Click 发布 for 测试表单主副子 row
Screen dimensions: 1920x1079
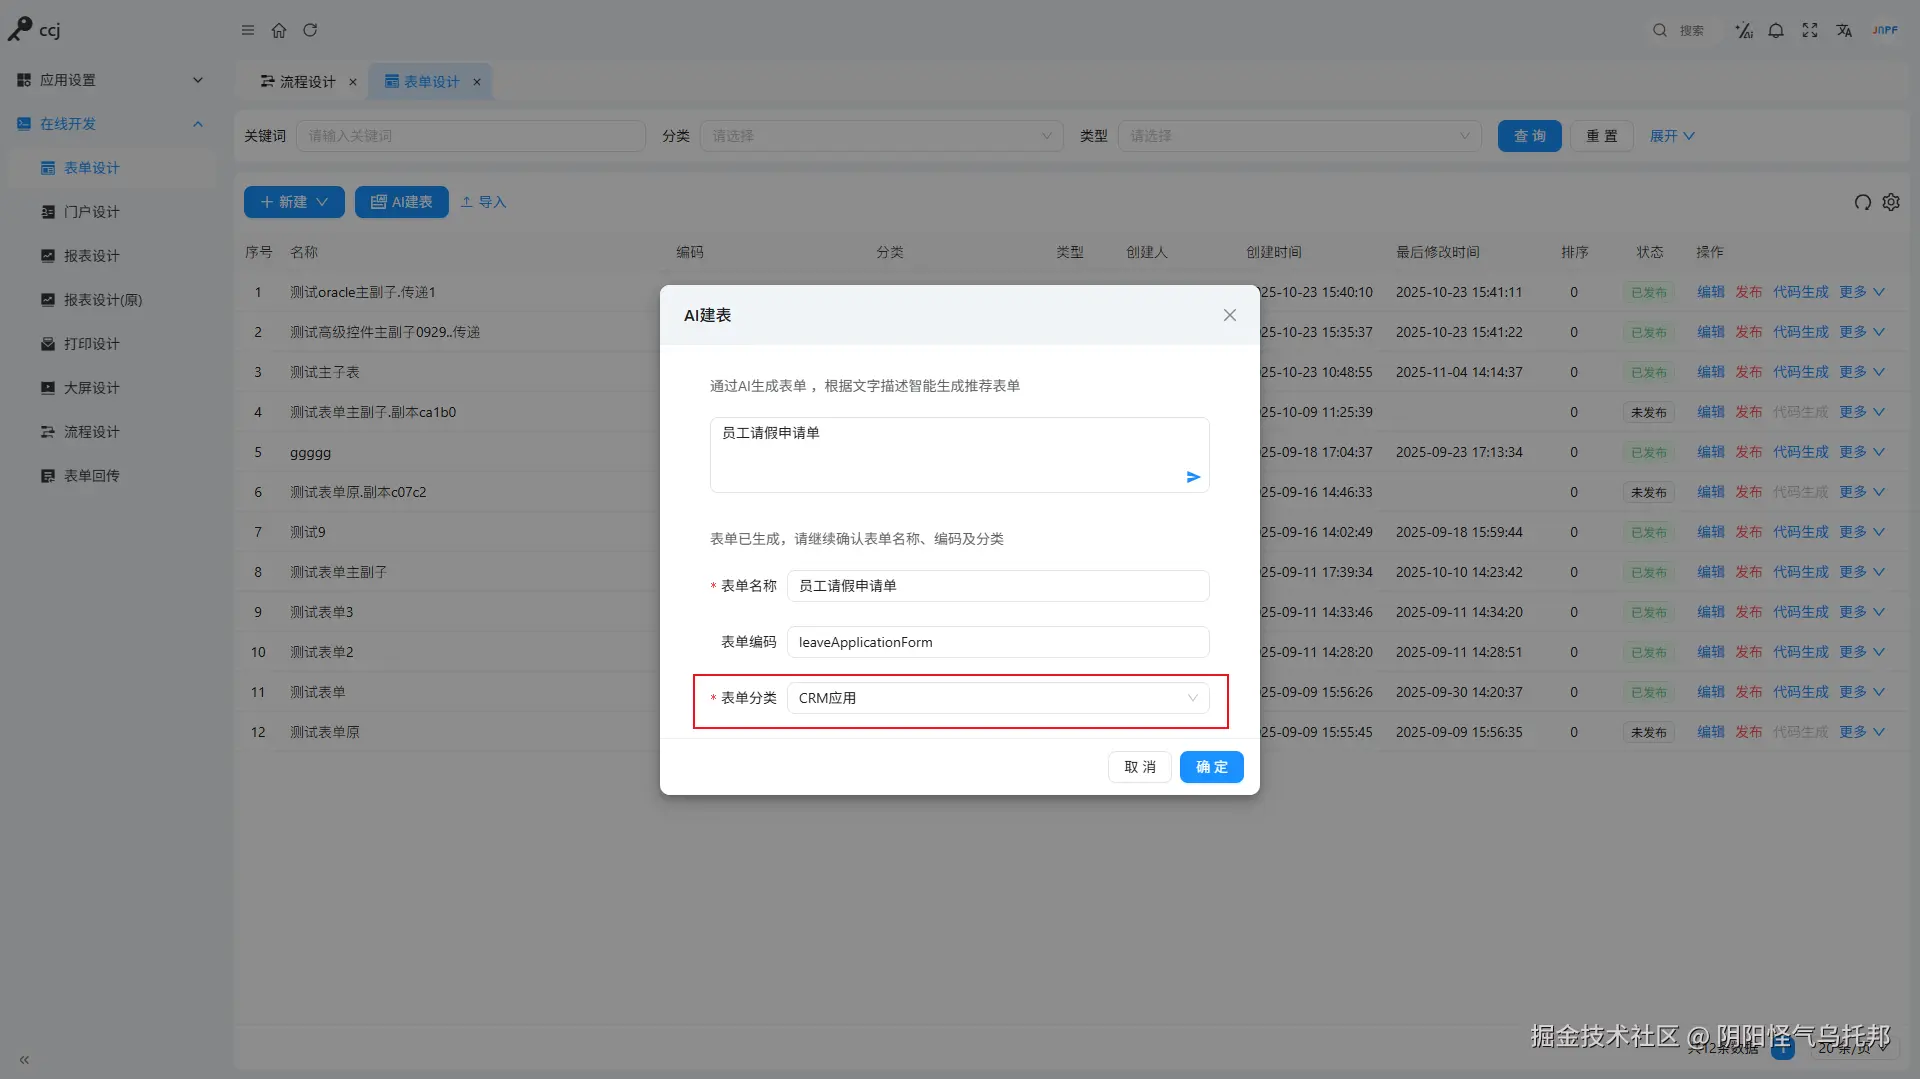pyautogui.click(x=1749, y=572)
